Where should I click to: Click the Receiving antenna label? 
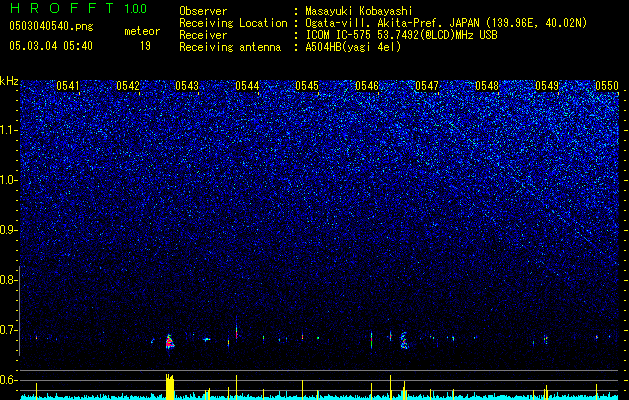point(230,47)
